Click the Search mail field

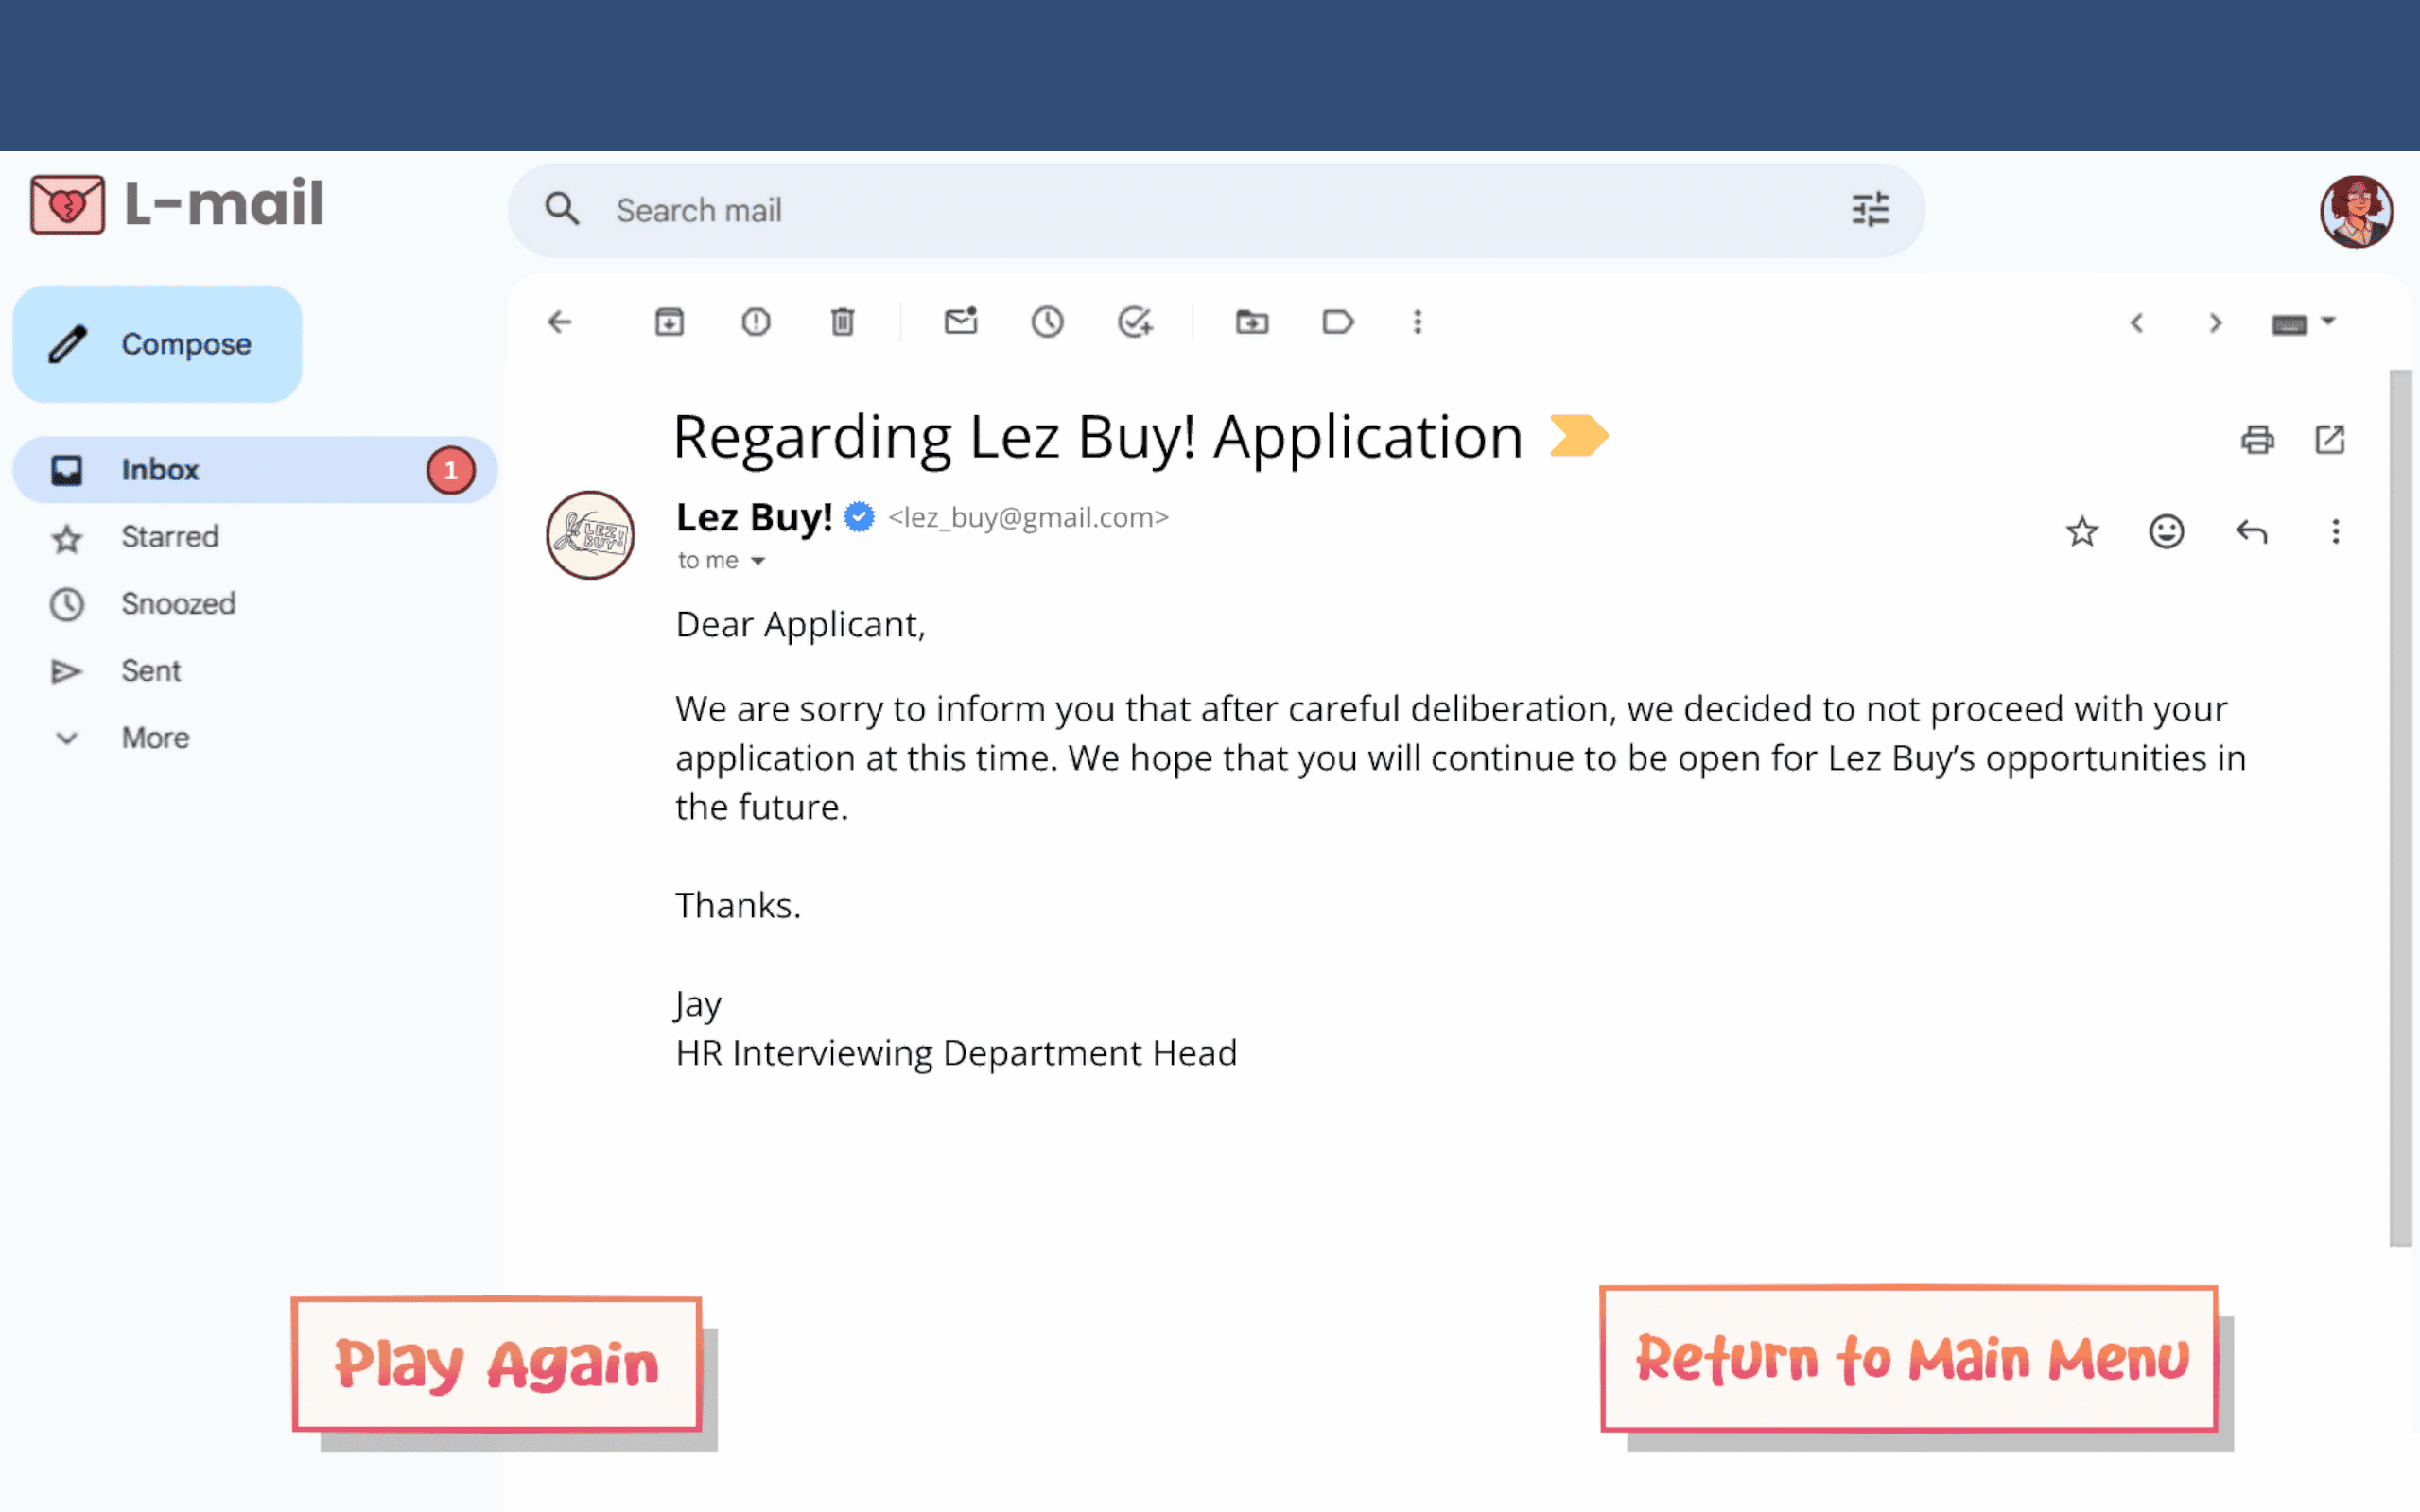click(x=1200, y=211)
